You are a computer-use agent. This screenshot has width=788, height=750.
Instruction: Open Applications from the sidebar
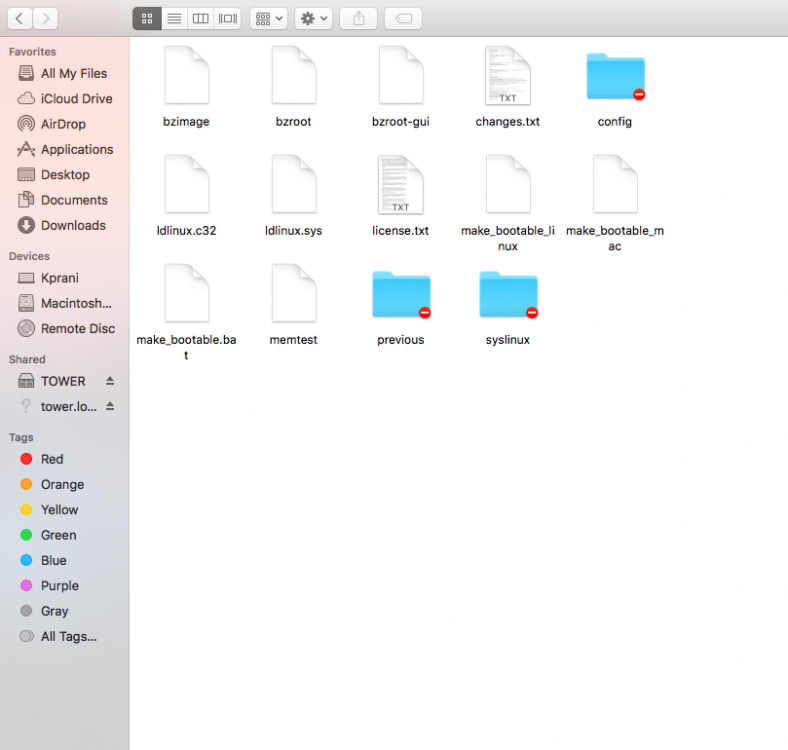(x=64, y=149)
